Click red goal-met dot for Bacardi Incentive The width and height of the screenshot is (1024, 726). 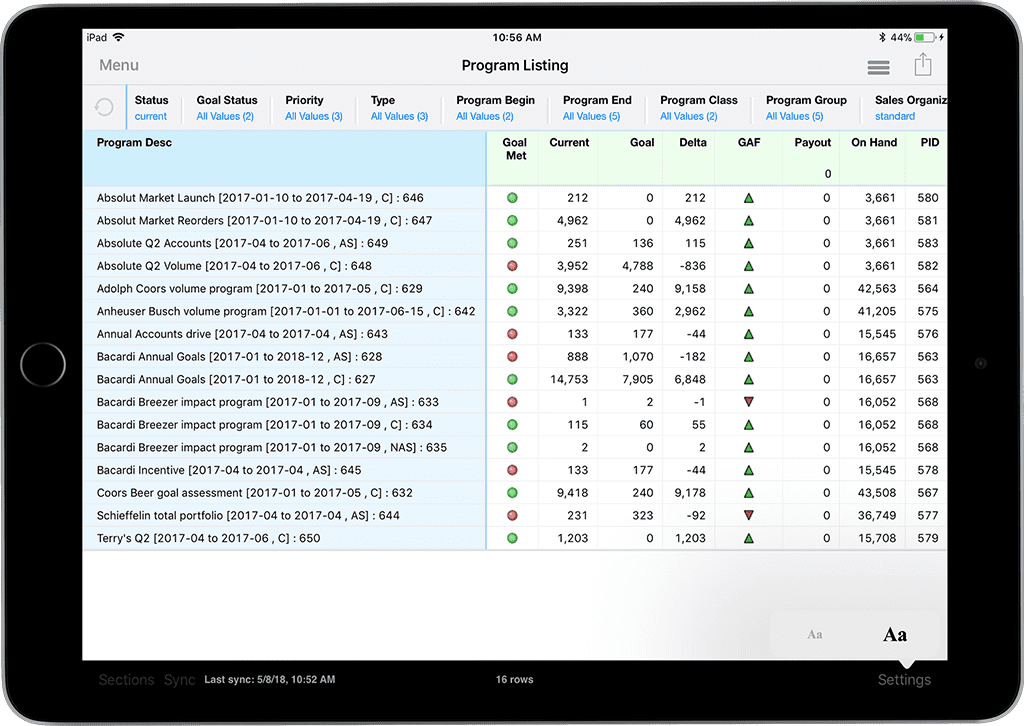[513, 470]
